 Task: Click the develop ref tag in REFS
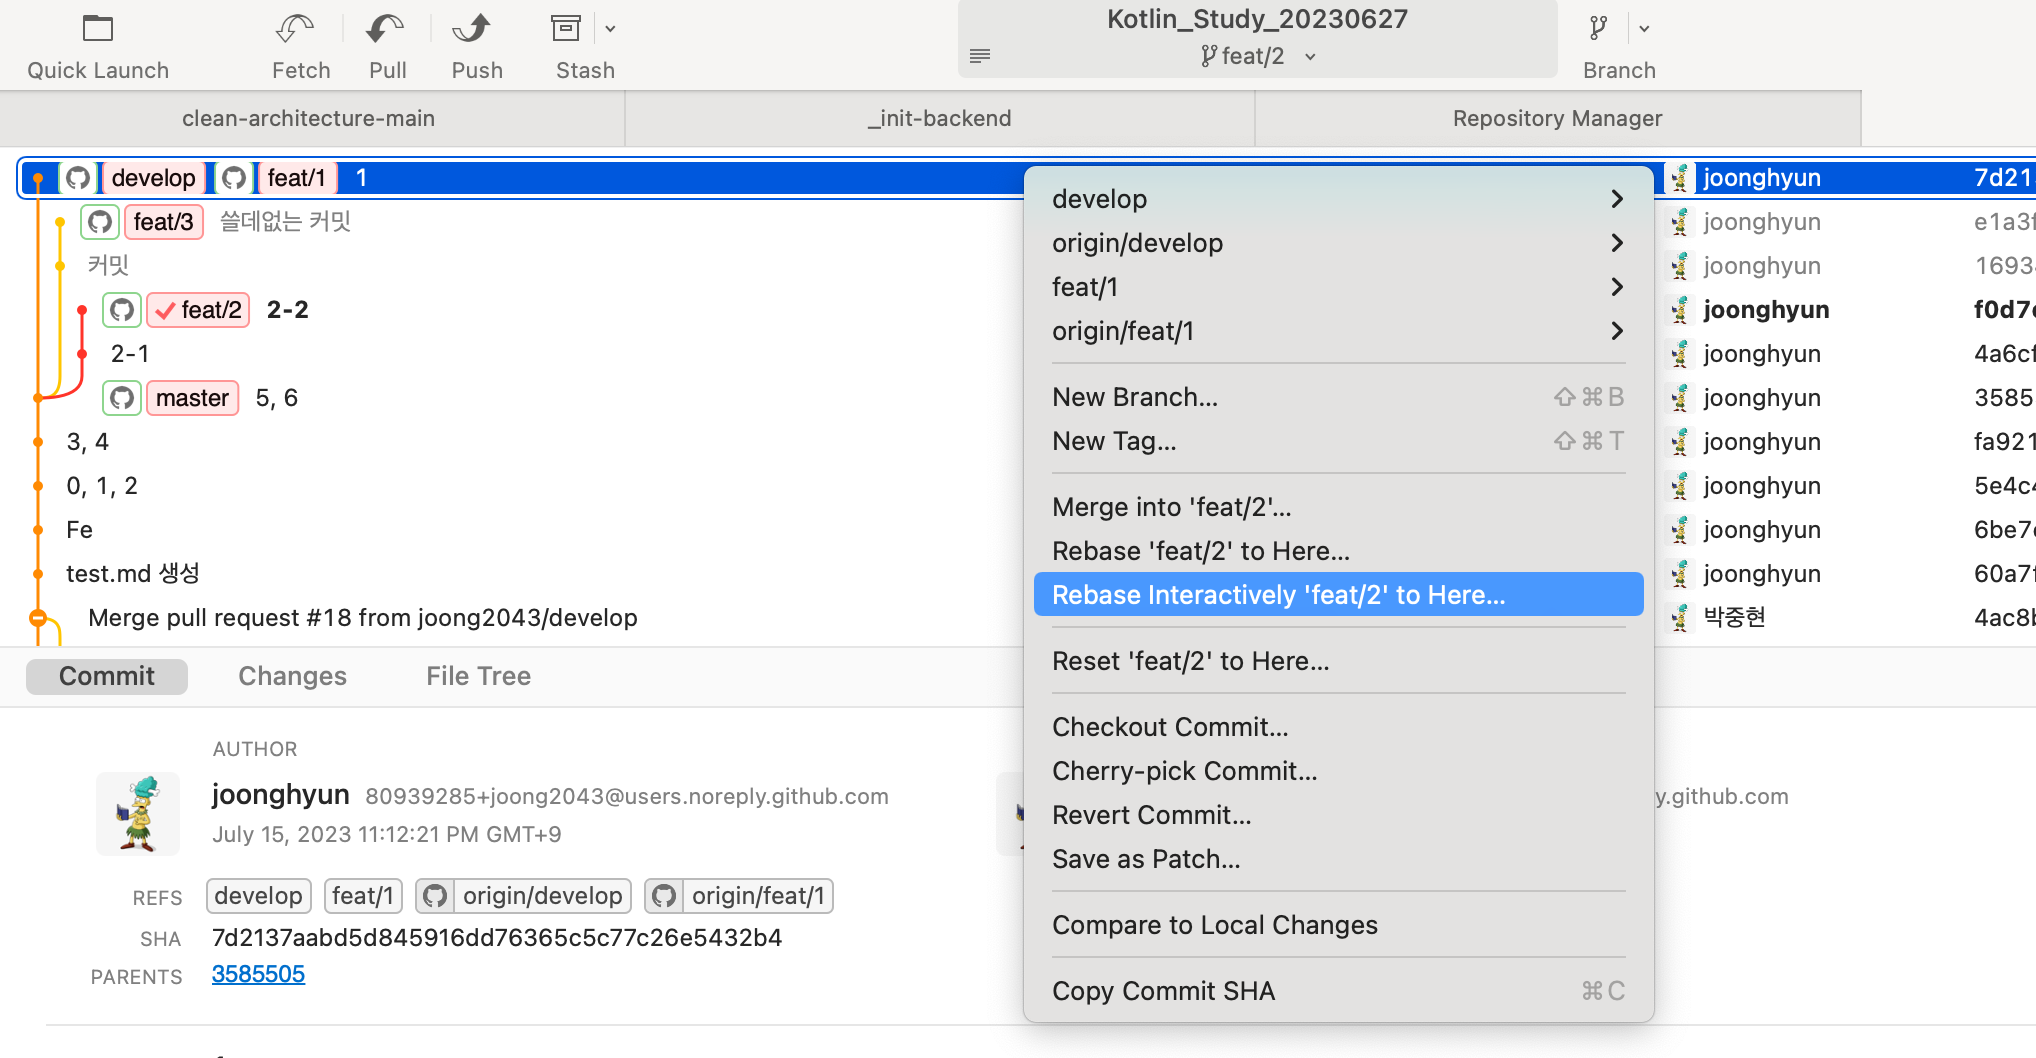click(259, 896)
